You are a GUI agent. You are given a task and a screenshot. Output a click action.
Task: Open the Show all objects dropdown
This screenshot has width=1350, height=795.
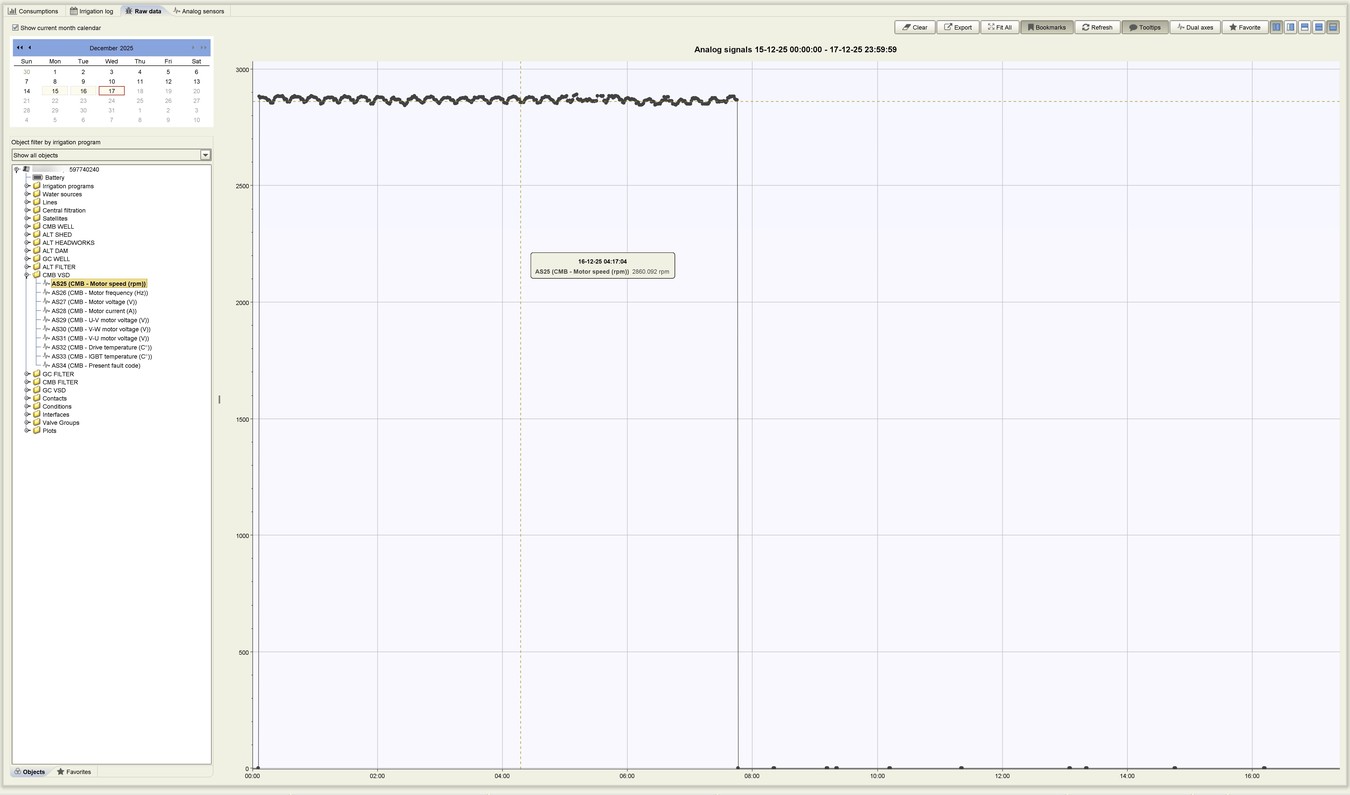[x=206, y=155]
